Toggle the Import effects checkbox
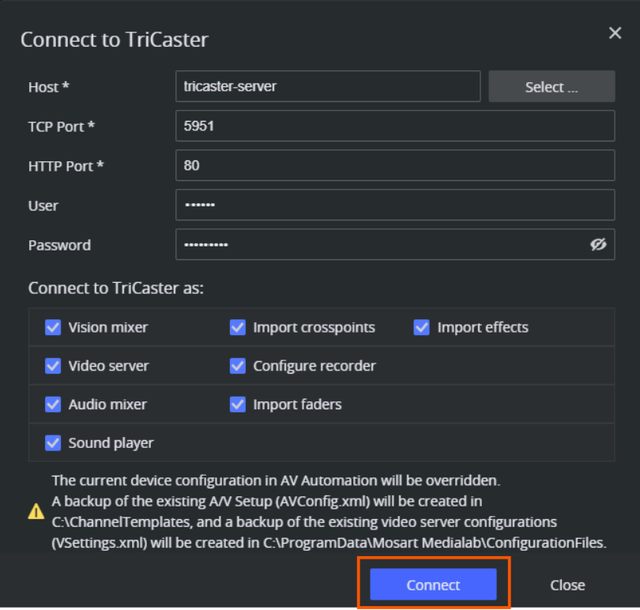640x610 pixels. point(422,327)
